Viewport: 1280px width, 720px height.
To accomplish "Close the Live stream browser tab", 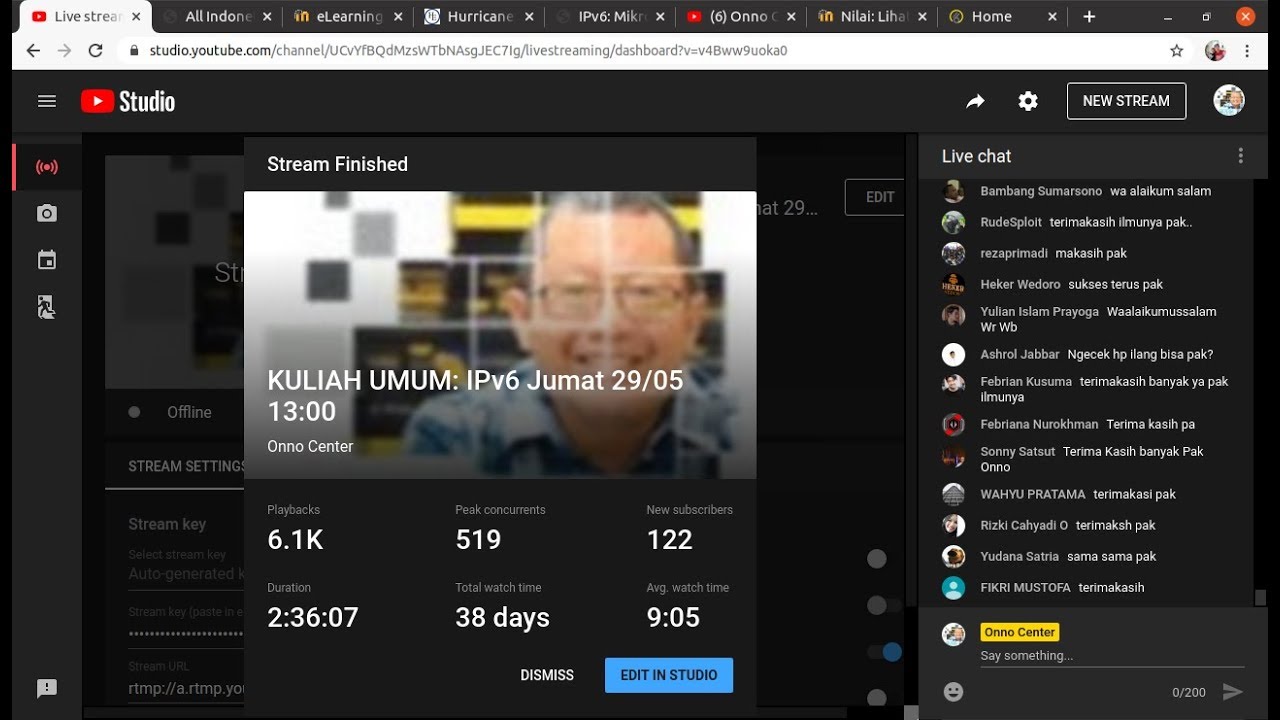I will point(136,16).
